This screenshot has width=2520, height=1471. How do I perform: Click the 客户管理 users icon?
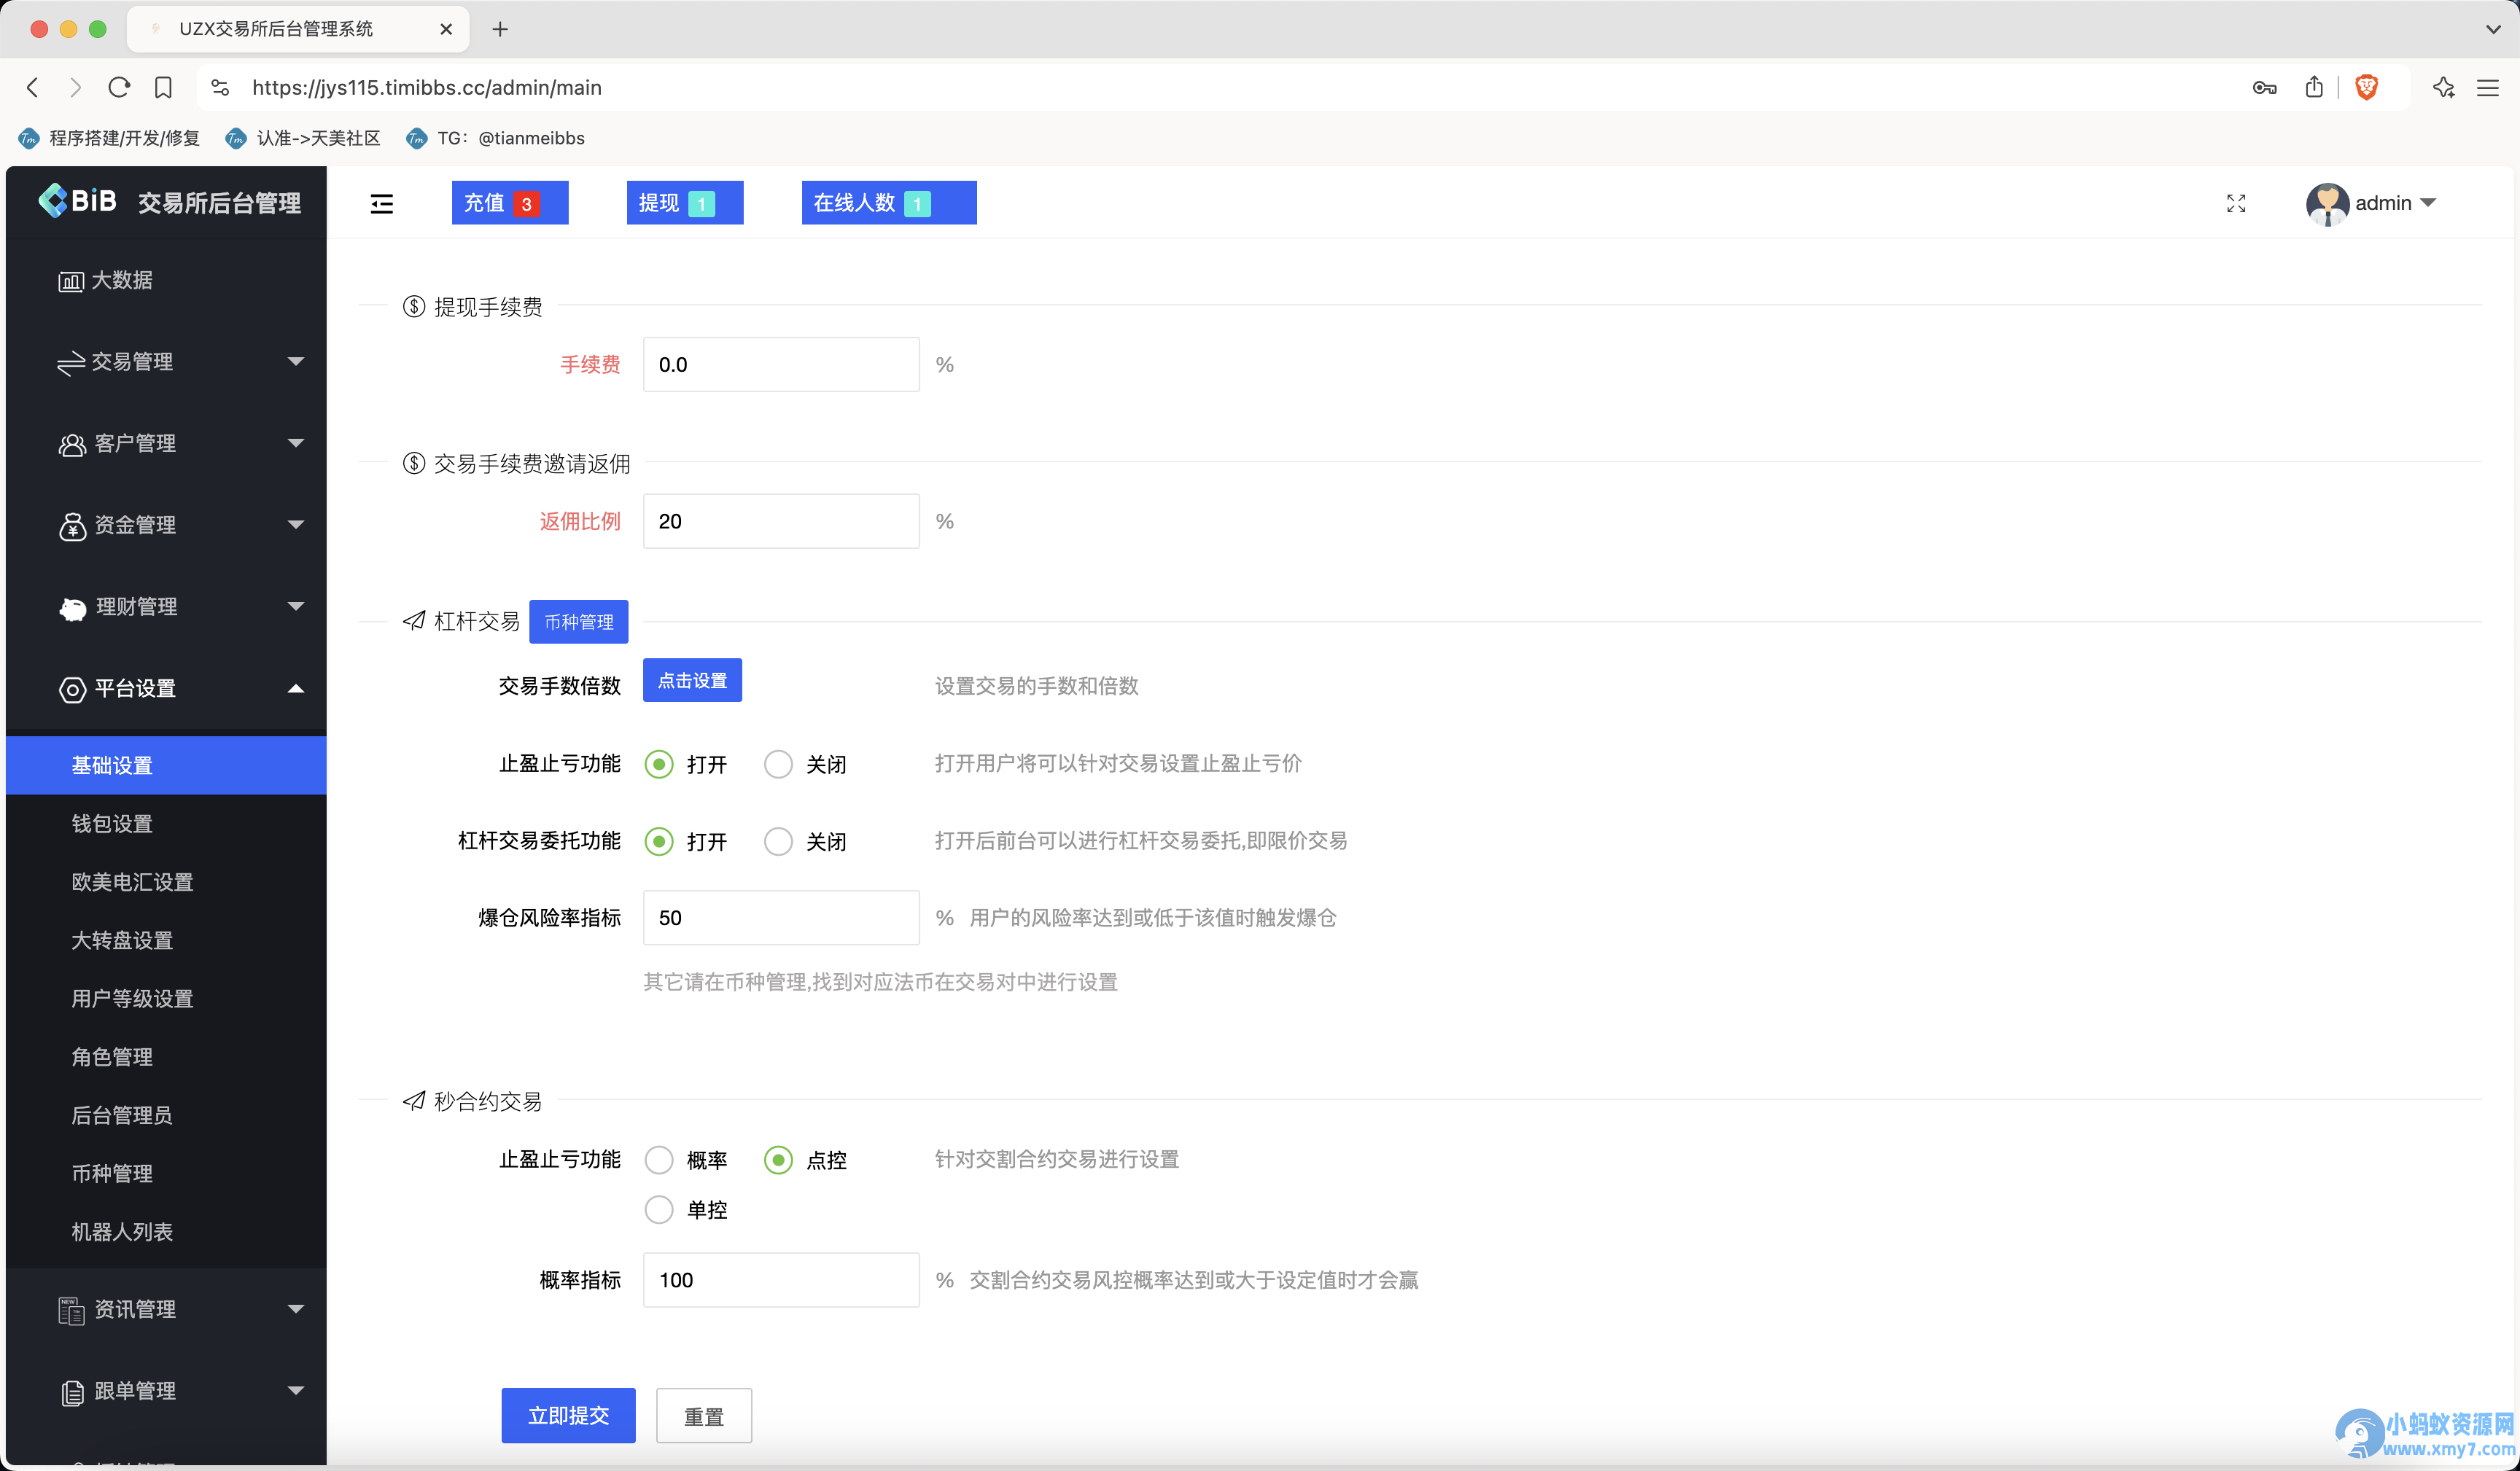[72, 444]
